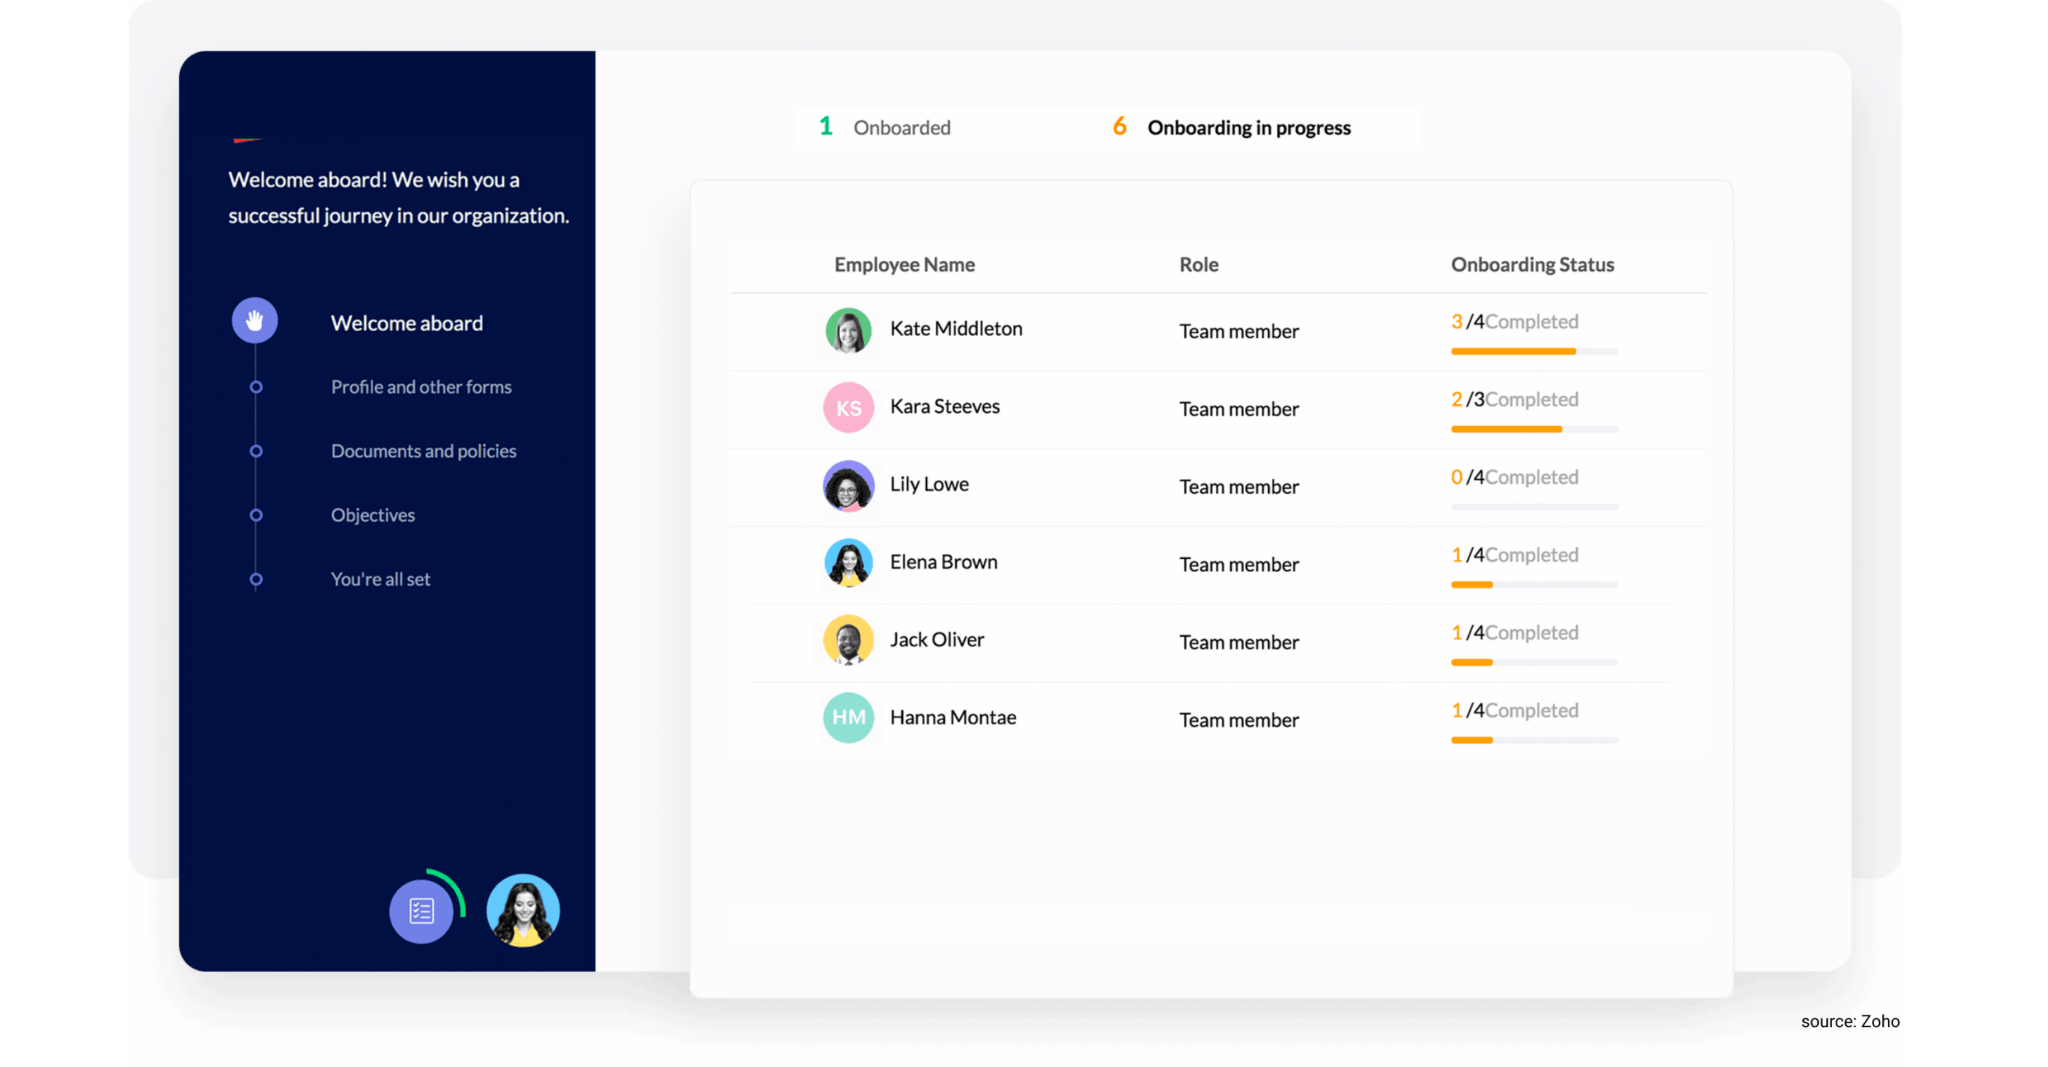Expand the Onboarding Status column header
Screen dimensions: 2048x1067
click(1532, 264)
